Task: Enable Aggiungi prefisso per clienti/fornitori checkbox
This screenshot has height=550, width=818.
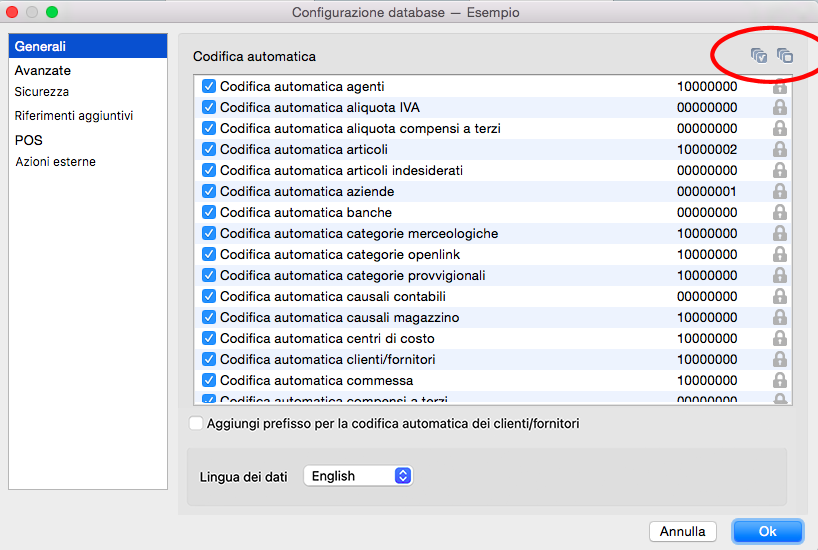Action: click(x=196, y=424)
